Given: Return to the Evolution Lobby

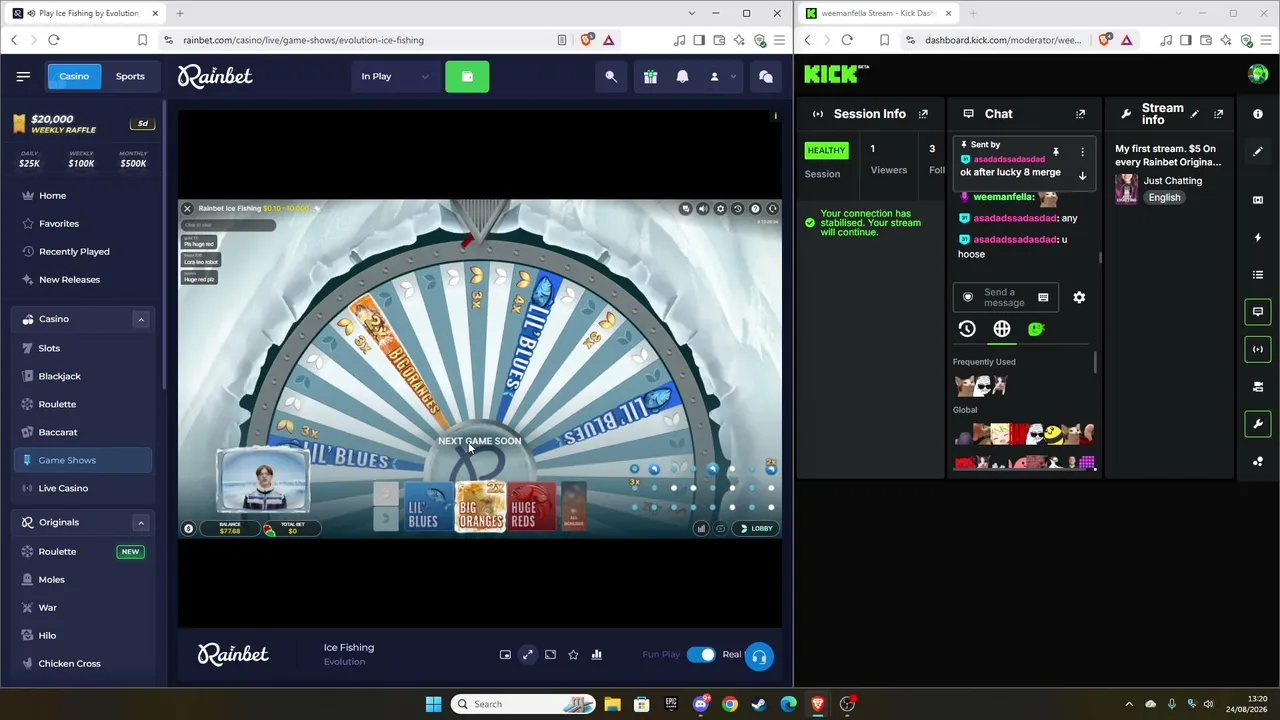Looking at the screenshot, I should [x=756, y=529].
